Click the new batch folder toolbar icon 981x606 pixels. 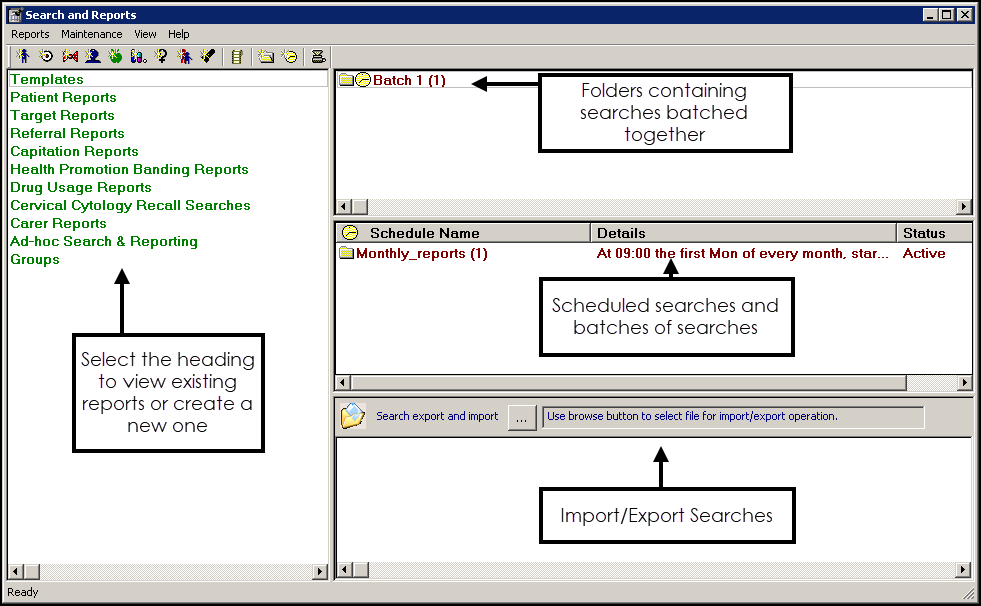tap(265, 57)
